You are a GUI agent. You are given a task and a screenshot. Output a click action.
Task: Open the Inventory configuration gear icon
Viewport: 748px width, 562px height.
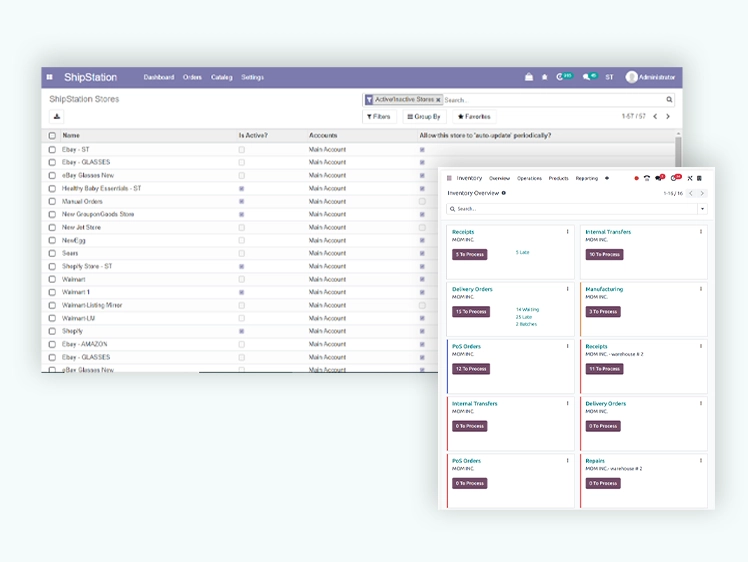coord(607,178)
